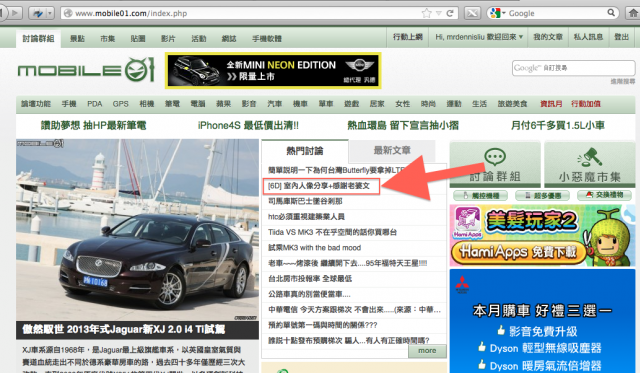This screenshot has width=640, height=373.
Task: Open the 景點 top menu item
Action: (x=77, y=38)
